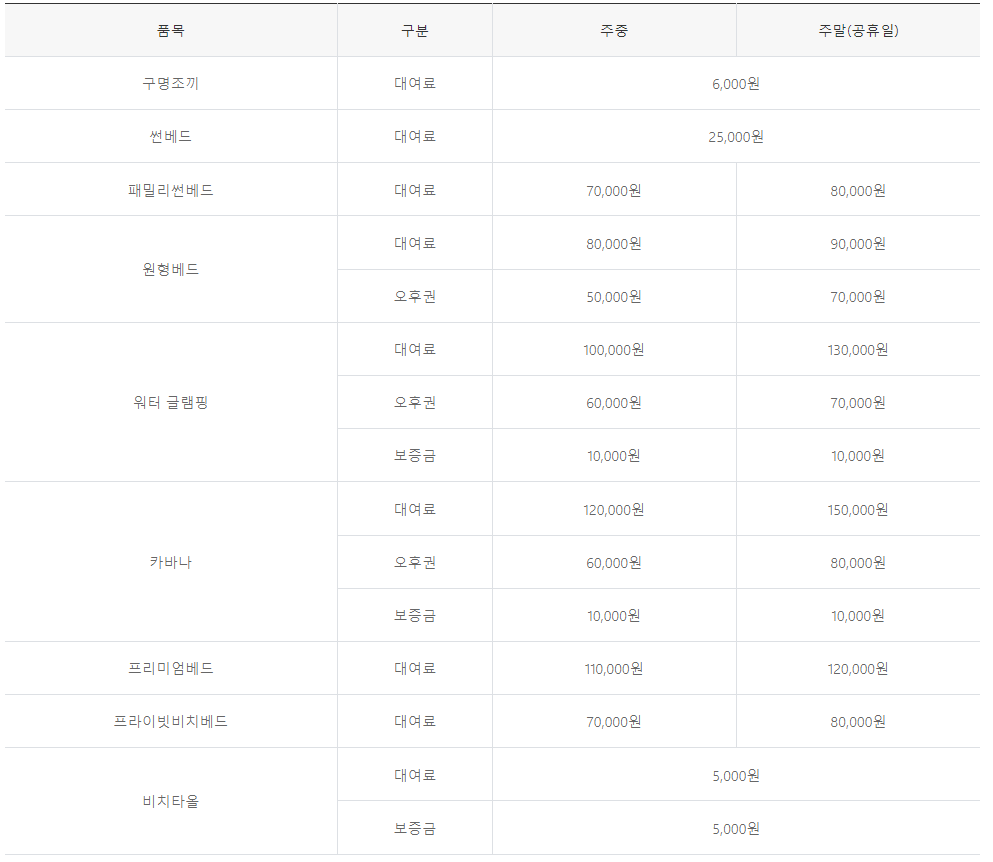Click the 6,000원 life vest rental price

click(737, 83)
